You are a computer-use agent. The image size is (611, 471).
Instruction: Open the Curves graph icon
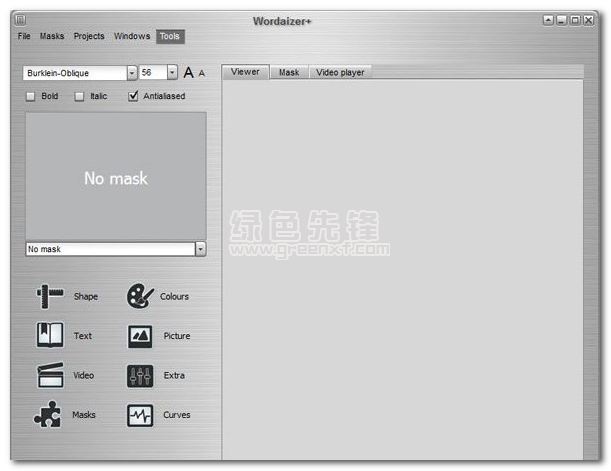pyautogui.click(x=140, y=415)
